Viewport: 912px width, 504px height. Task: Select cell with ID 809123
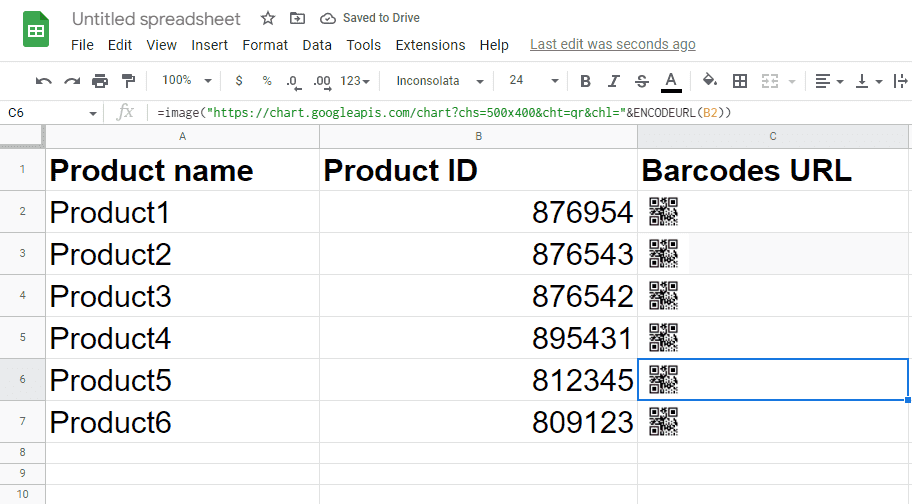pos(478,421)
